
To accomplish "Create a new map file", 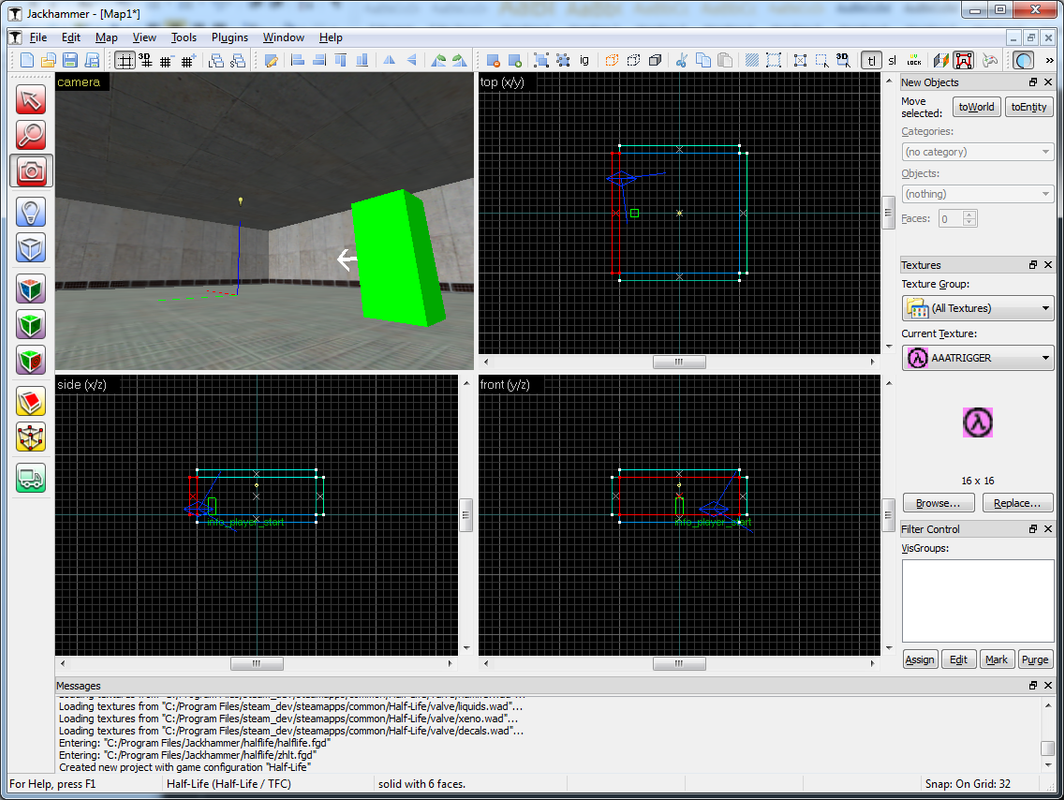I will (26, 60).
